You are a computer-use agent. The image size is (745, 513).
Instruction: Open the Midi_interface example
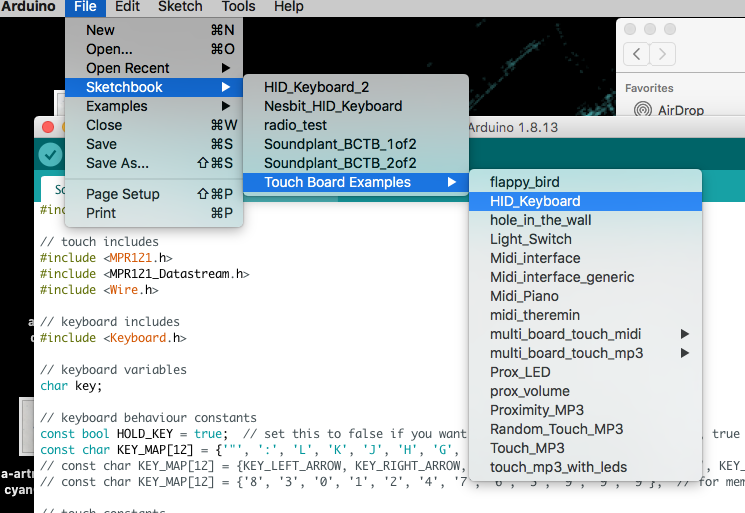(x=585, y=258)
